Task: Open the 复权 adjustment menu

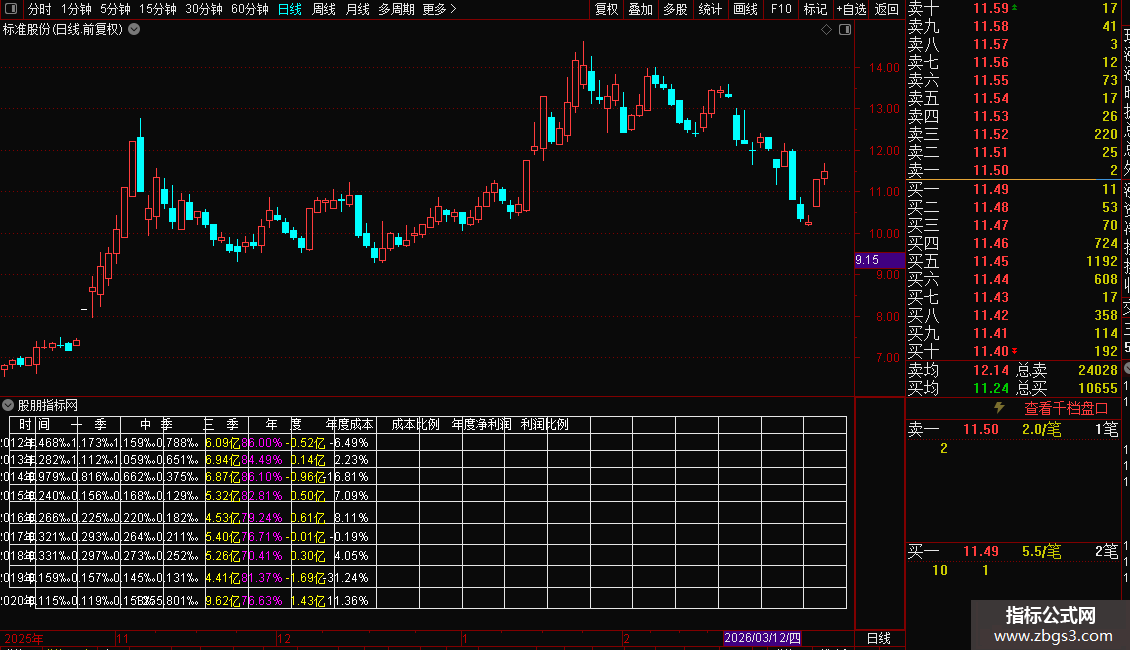Action: (606, 9)
